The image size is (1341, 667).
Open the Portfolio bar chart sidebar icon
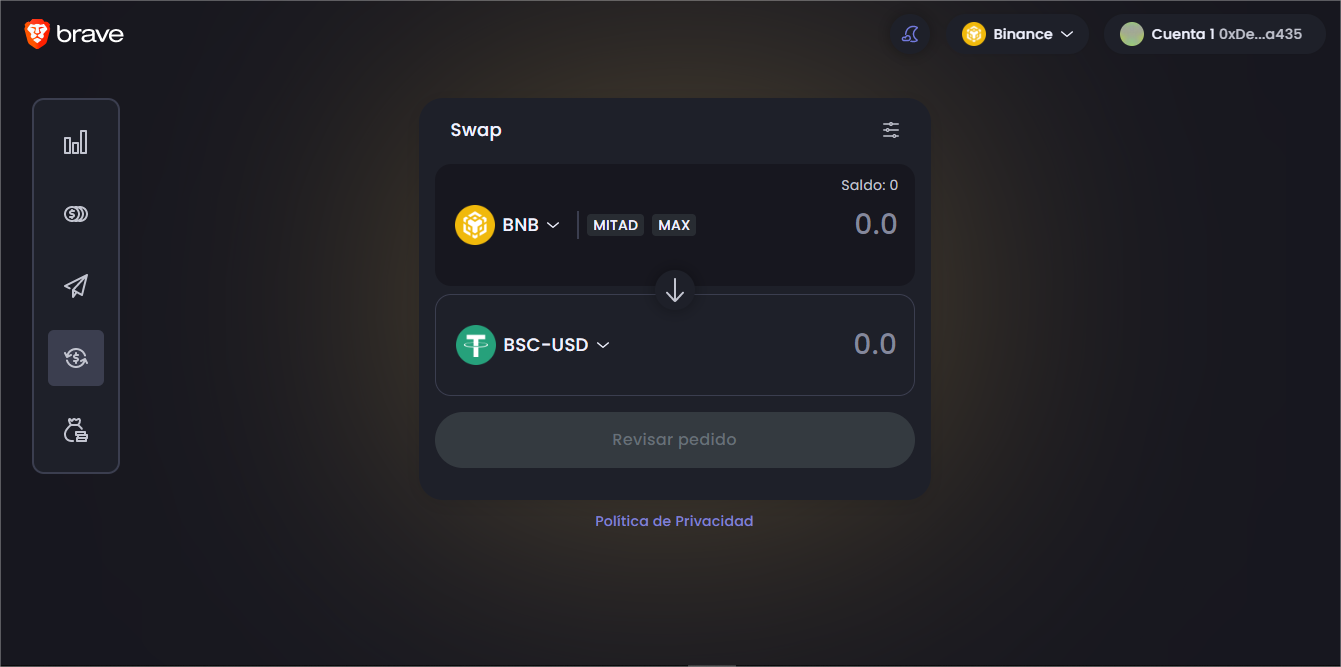pos(76,142)
